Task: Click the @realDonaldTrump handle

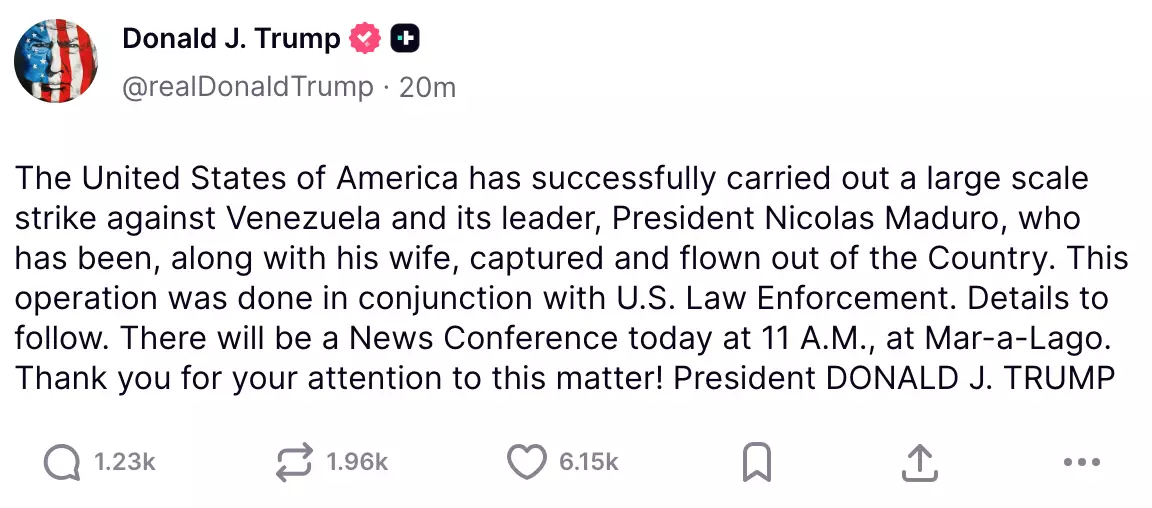Action: click(x=246, y=87)
